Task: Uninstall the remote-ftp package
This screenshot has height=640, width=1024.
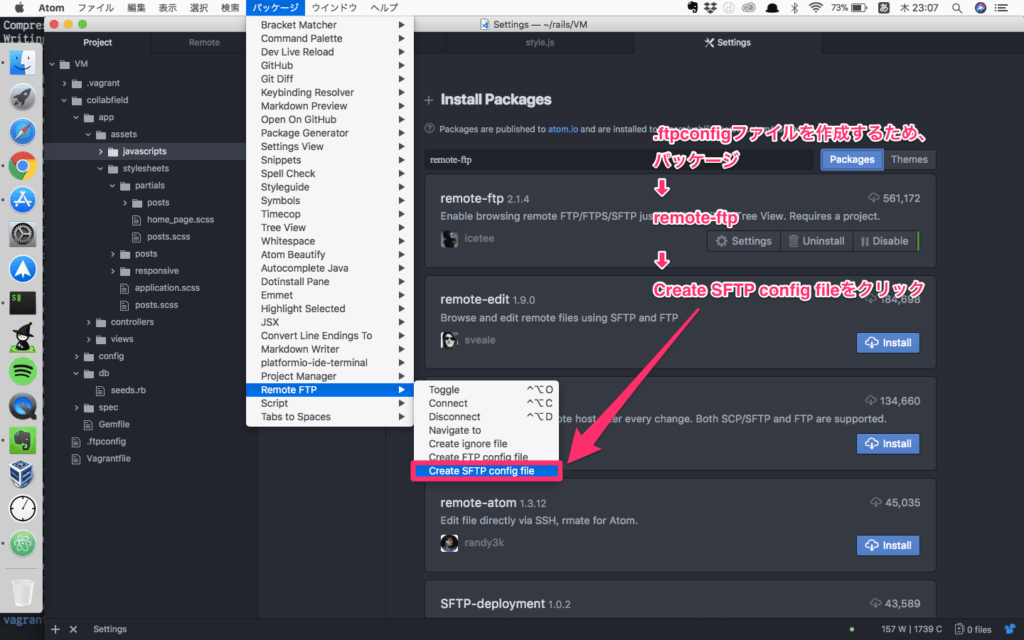Action: (x=816, y=241)
